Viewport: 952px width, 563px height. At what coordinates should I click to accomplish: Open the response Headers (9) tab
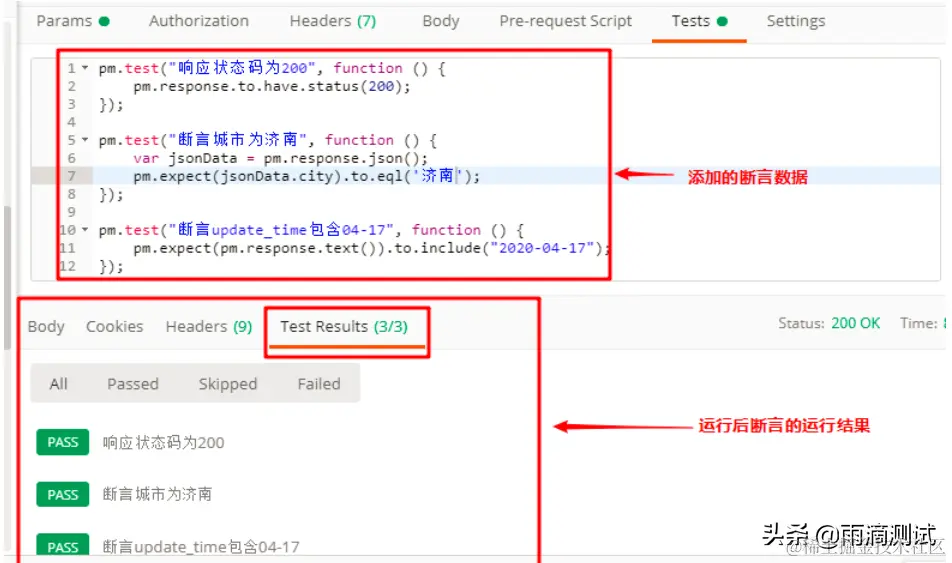[209, 327]
